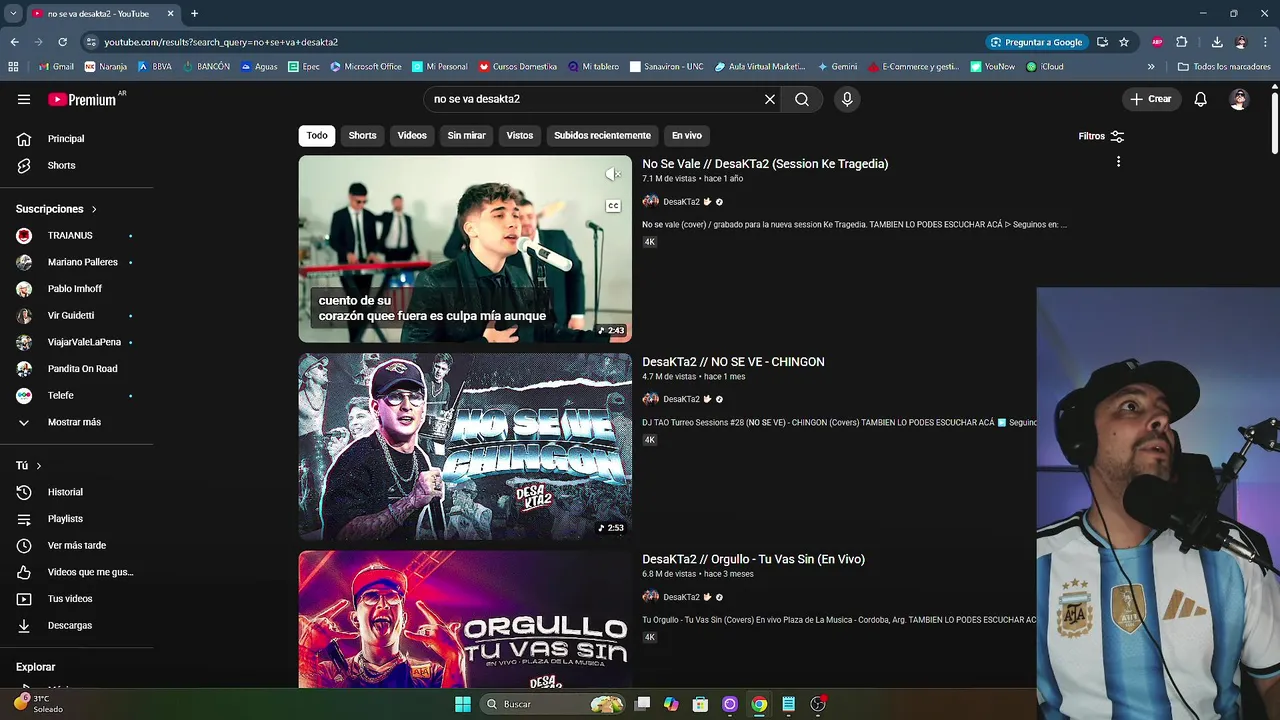Image resolution: width=1280 pixels, height=720 pixels.
Task: Open the Todos los marcadores folder
Action: (1225, 67)
